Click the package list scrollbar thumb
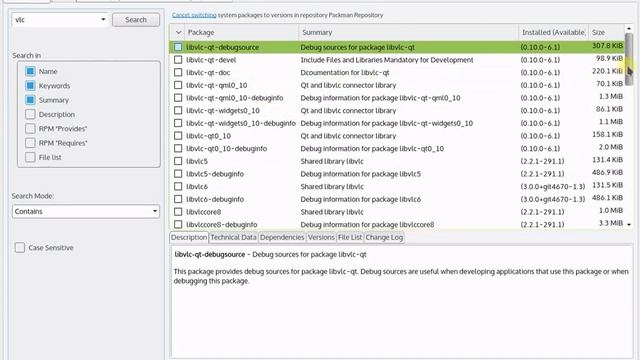The width and height of the screenshot is (640, 360). 629,60
